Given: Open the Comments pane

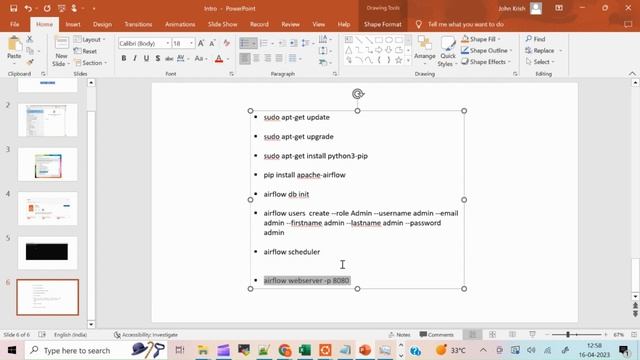Looking at the screenshot, I should (x=437, y=335).
